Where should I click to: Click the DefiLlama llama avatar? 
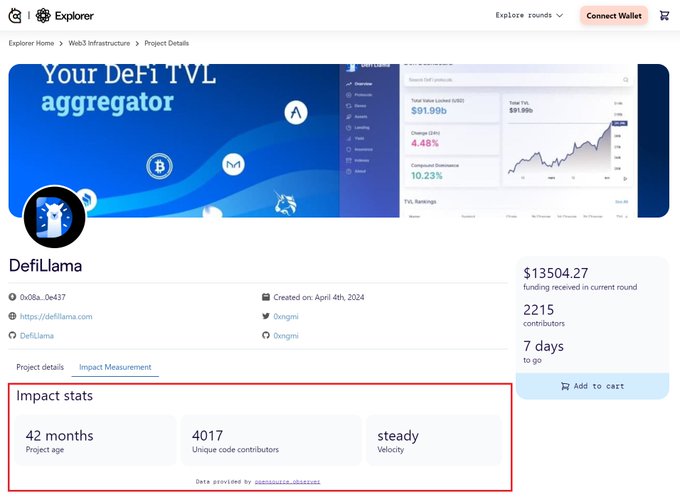pos(54,217)
